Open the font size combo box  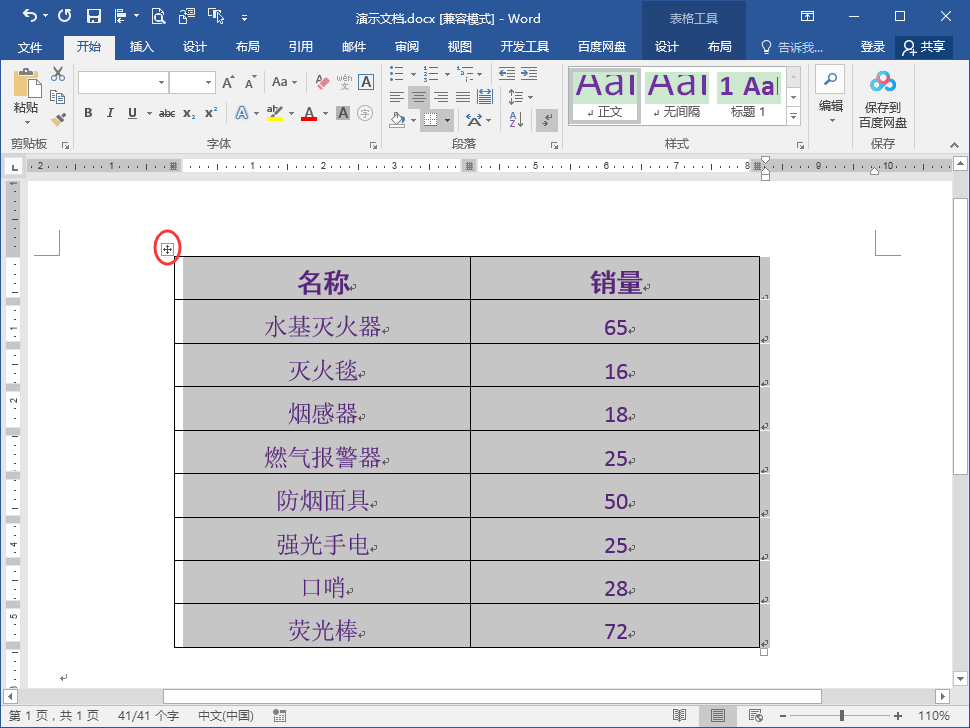click(x=192, y=82)
